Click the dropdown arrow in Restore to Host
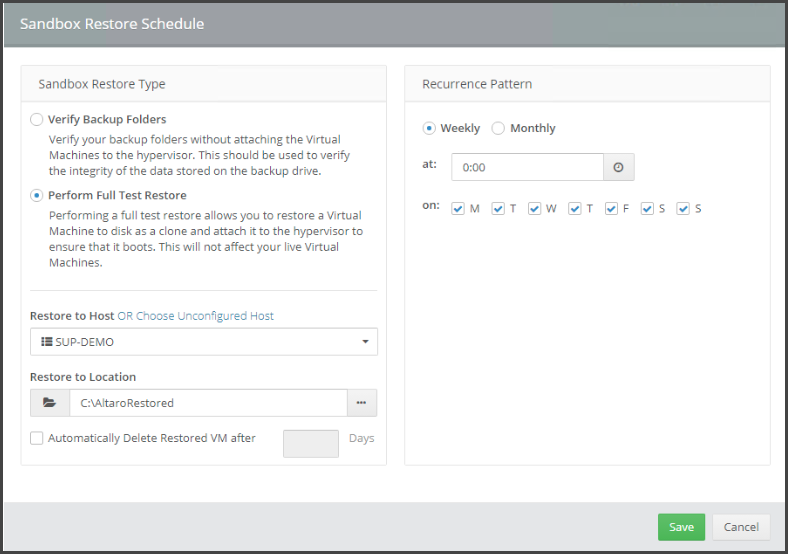 coord(364,342)
